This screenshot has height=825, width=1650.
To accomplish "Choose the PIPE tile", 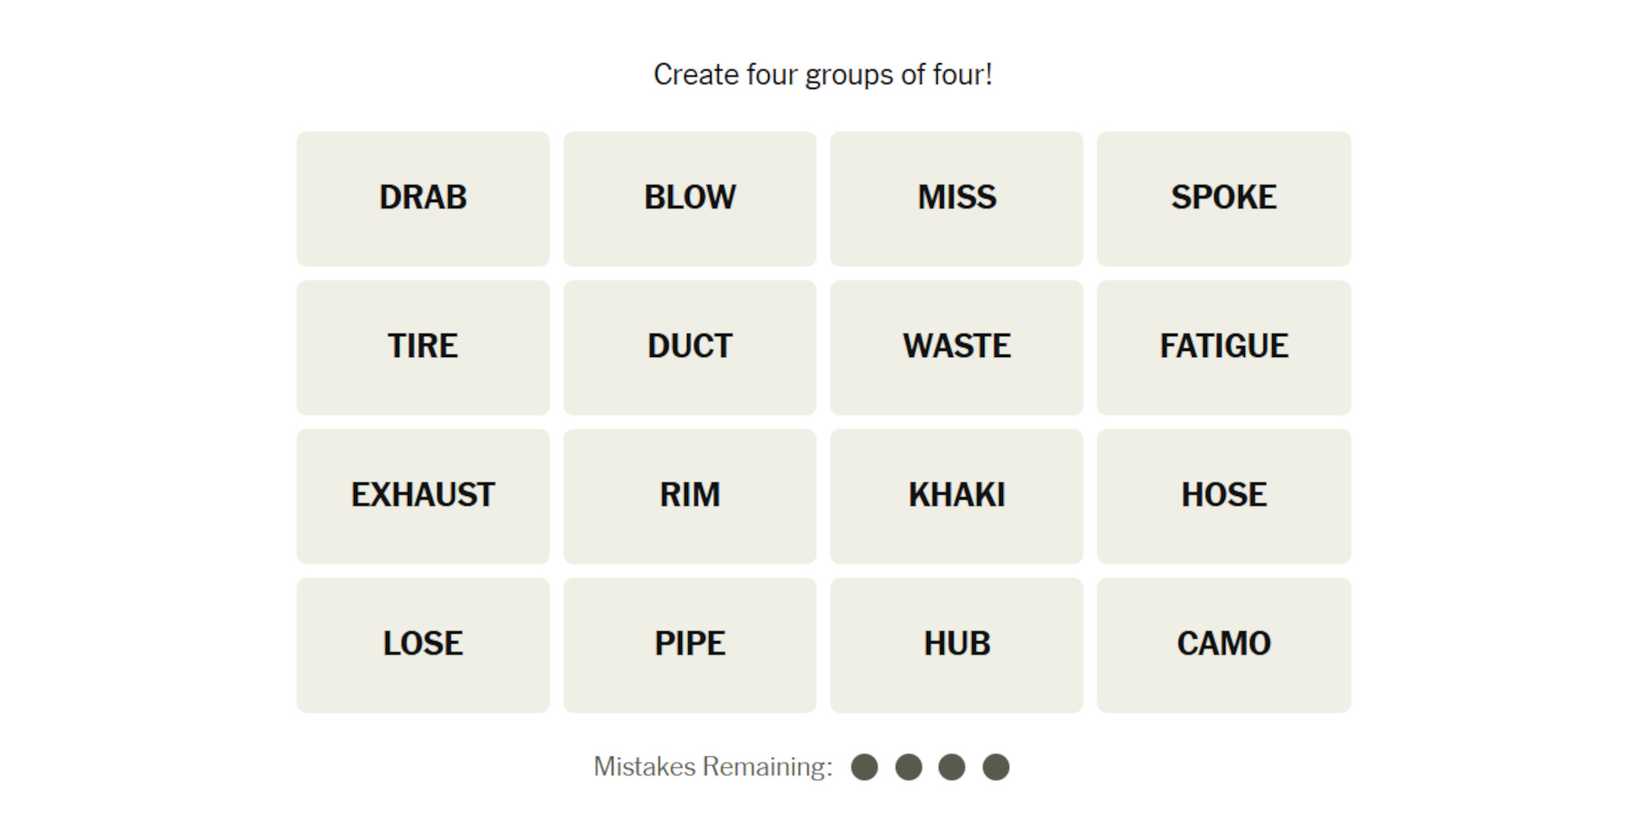I will pos(690,645).
